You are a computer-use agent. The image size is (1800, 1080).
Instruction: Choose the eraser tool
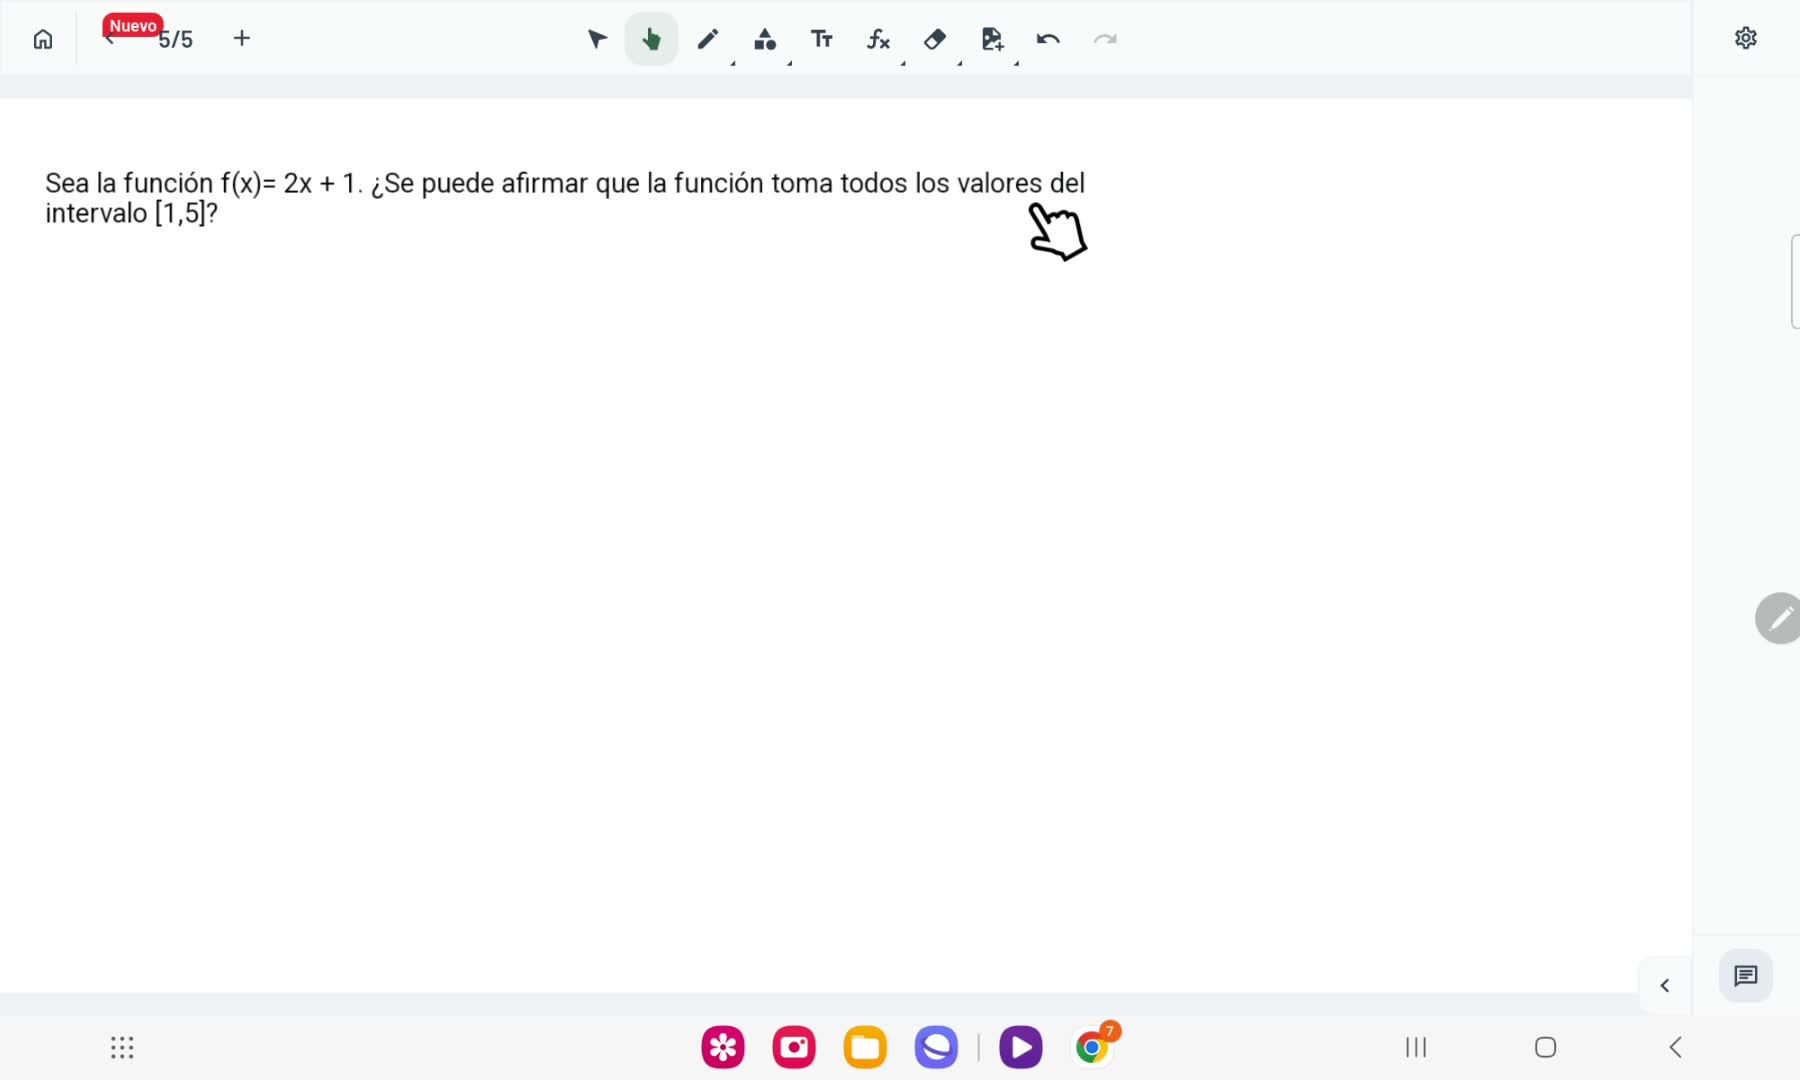click(935, 39)
